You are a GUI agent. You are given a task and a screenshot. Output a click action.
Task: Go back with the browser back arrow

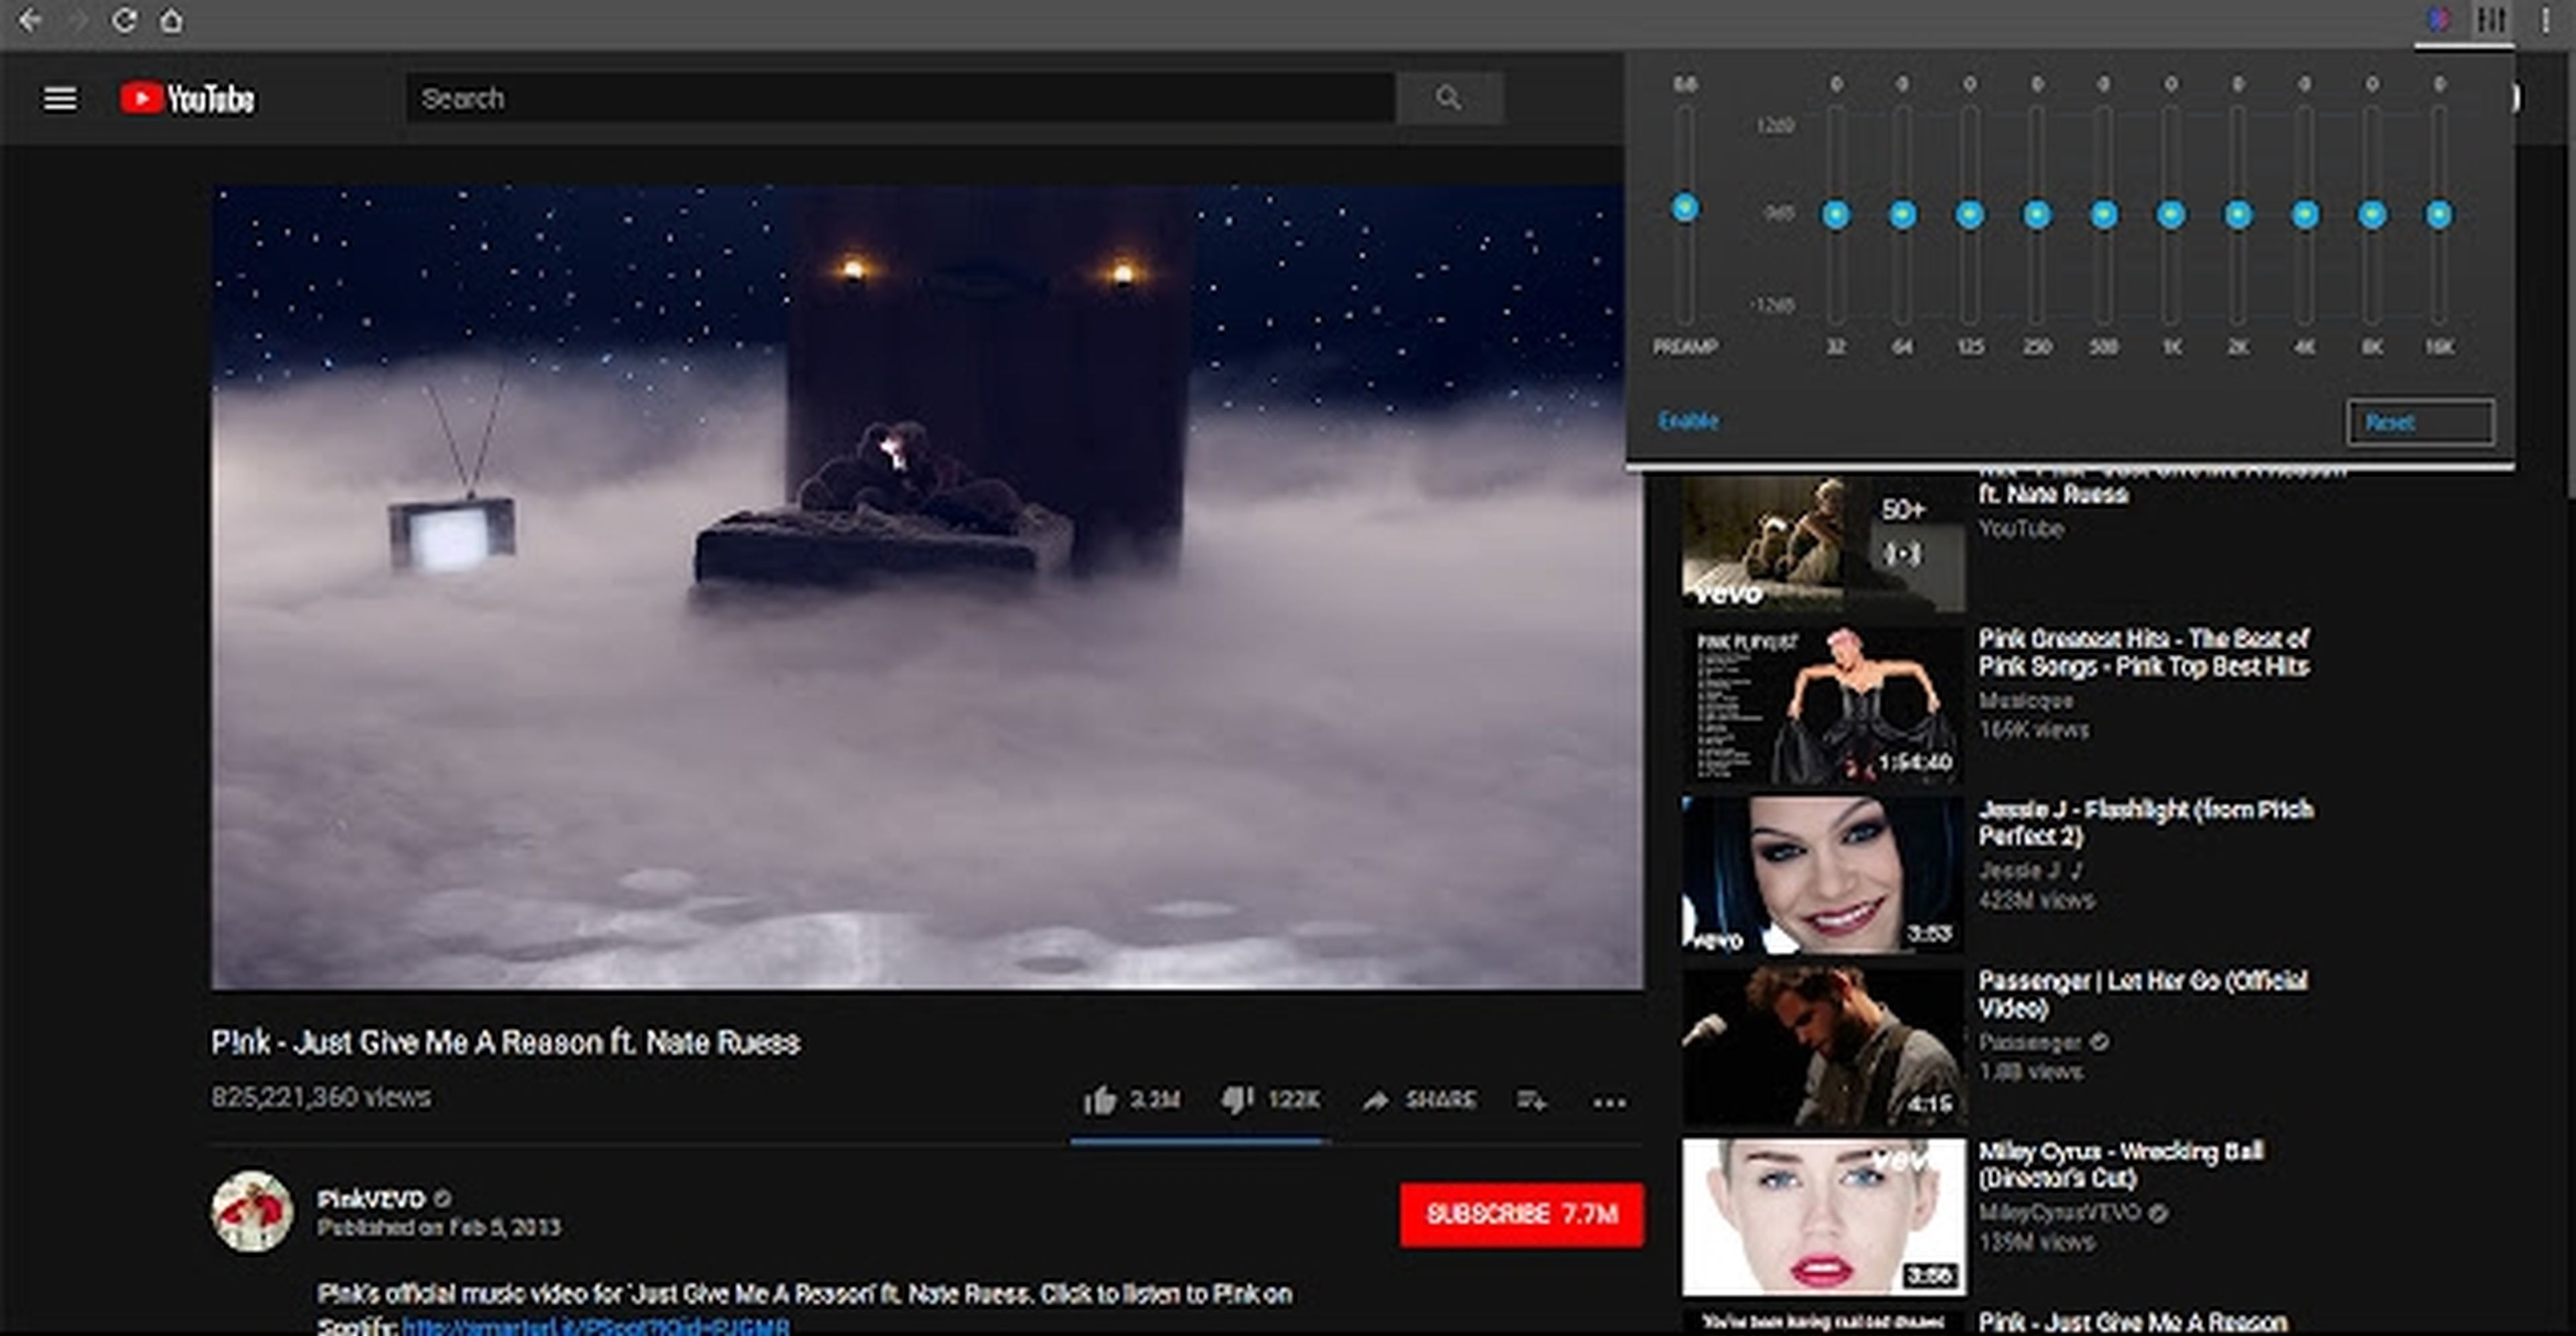(x=30, y=20)
